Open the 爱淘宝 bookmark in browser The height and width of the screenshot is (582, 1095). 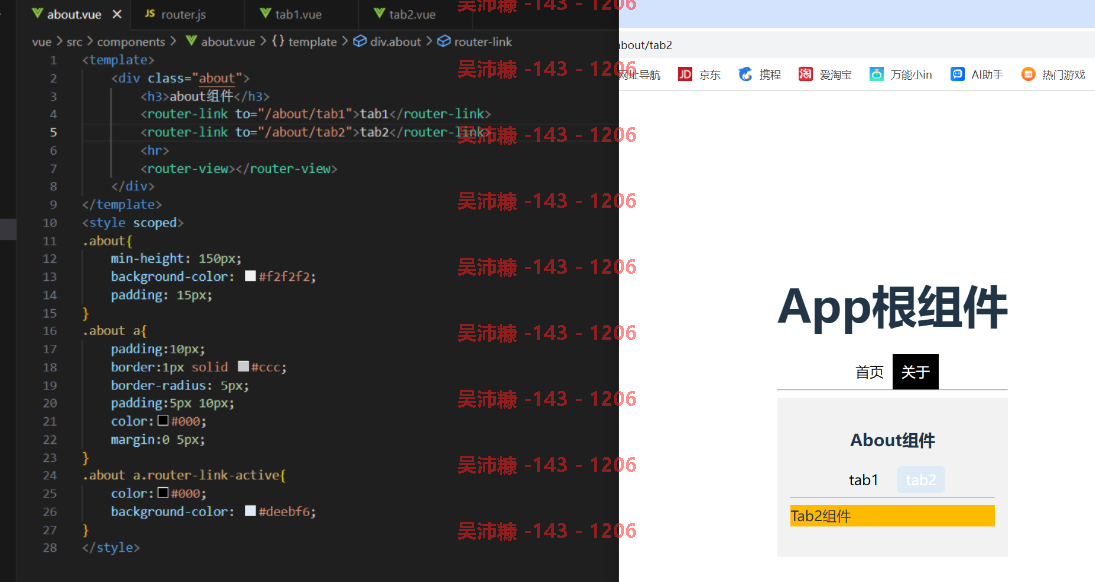pos(825,74)
